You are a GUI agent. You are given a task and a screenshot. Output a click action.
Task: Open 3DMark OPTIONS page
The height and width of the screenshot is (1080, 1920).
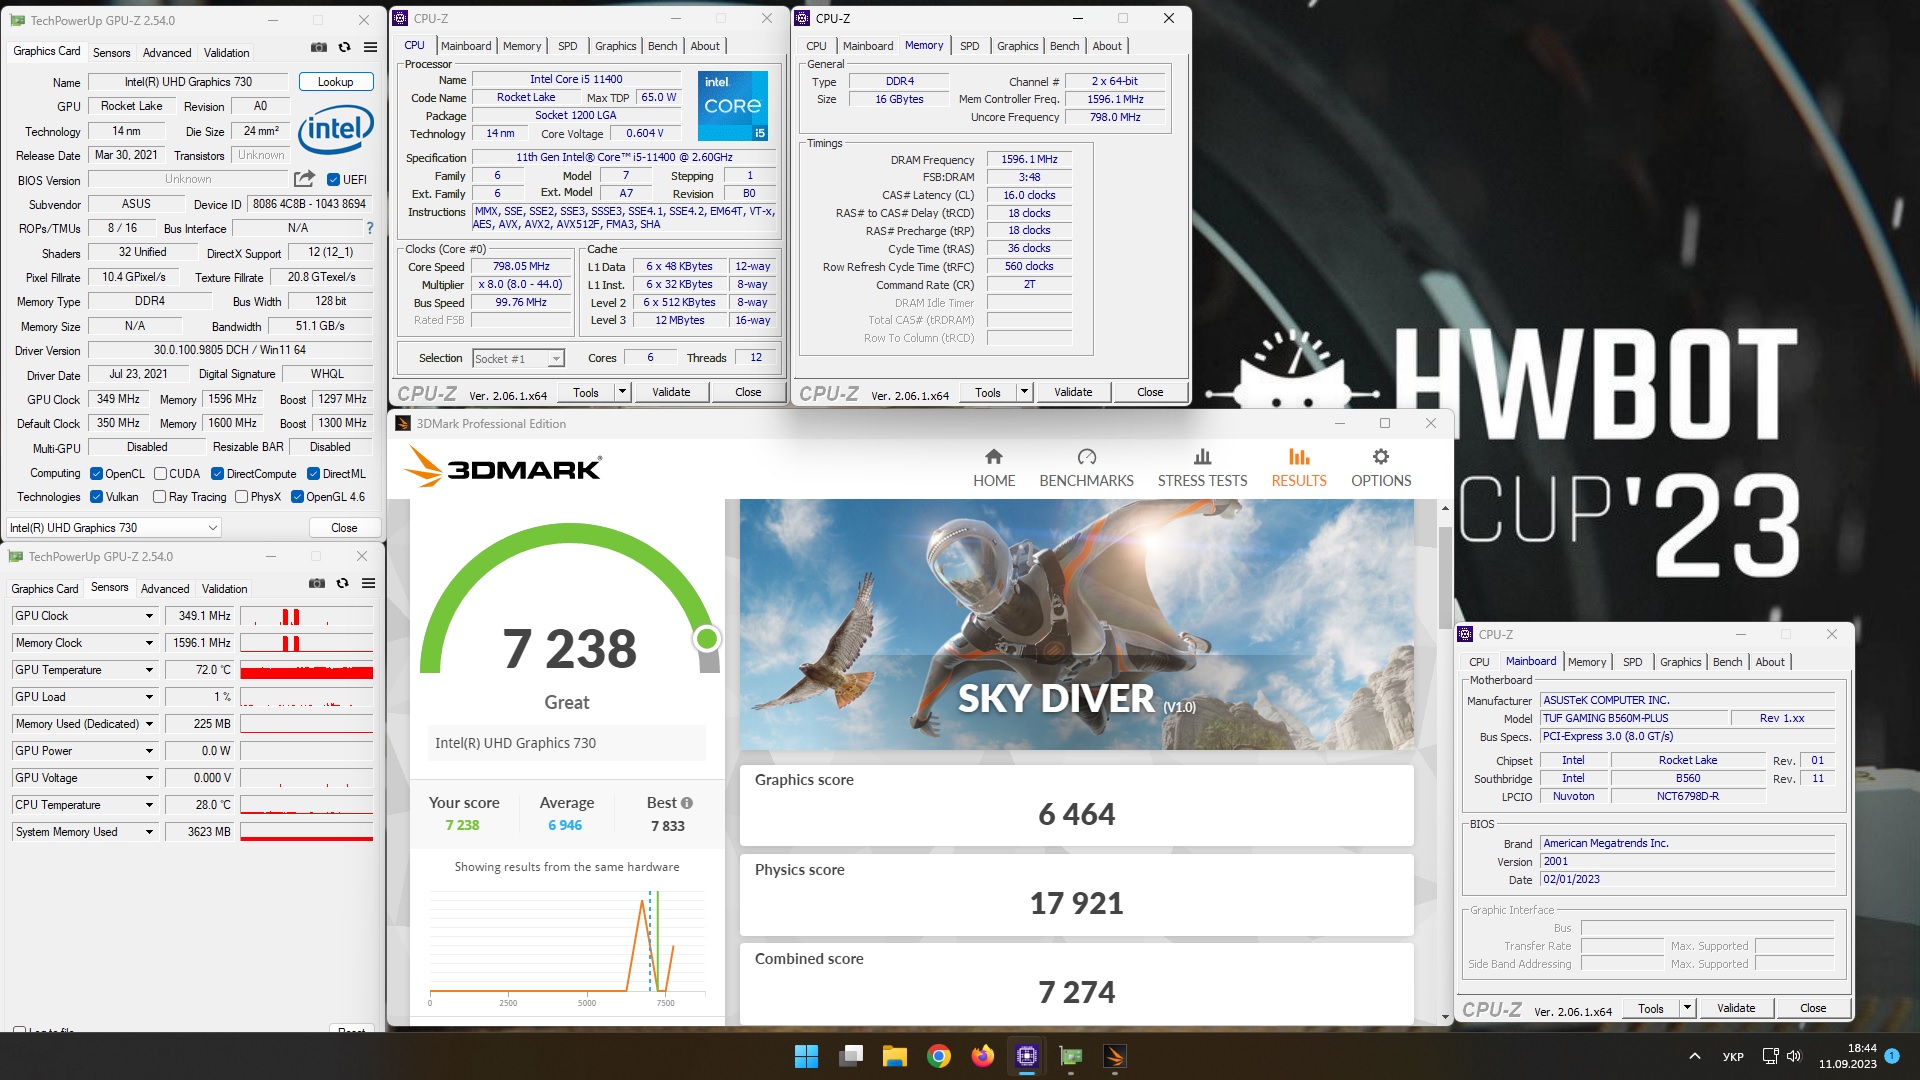point(1381,468)
